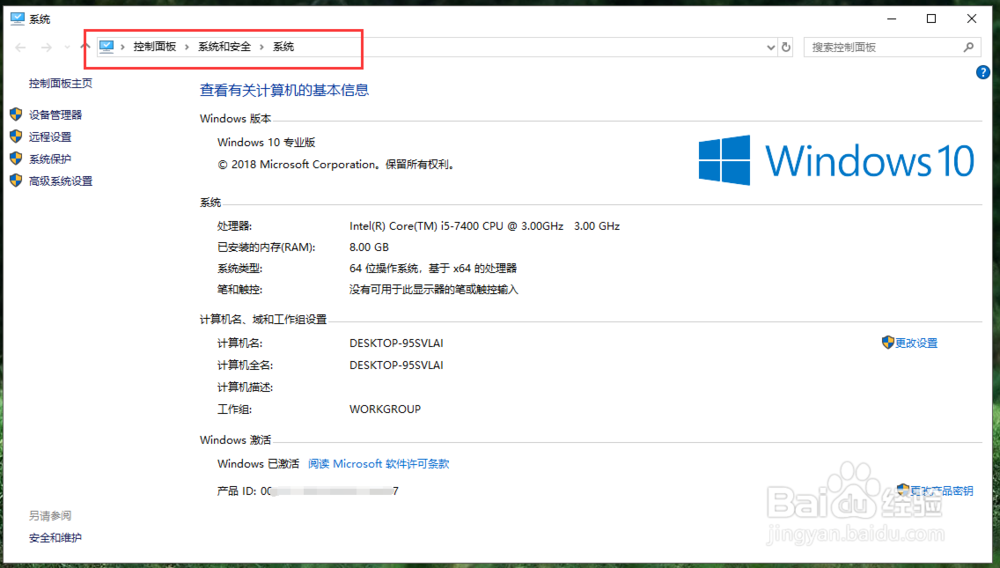Click Windows 10 专业版 edition text
Viewport: 1000px width, 568px height.
(x=266, y=142)
